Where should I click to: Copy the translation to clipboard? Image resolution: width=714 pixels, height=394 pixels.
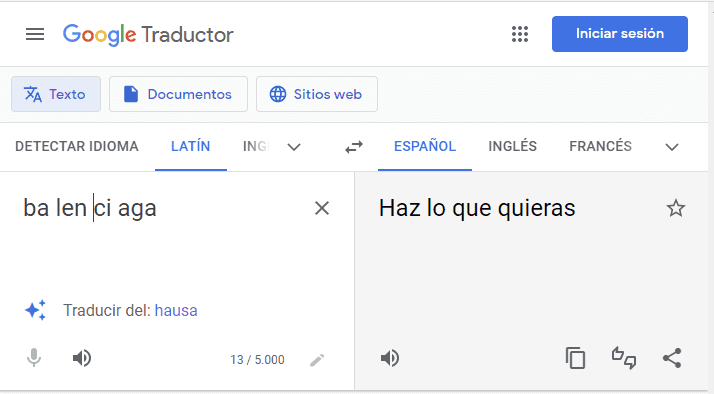[576, 358]
